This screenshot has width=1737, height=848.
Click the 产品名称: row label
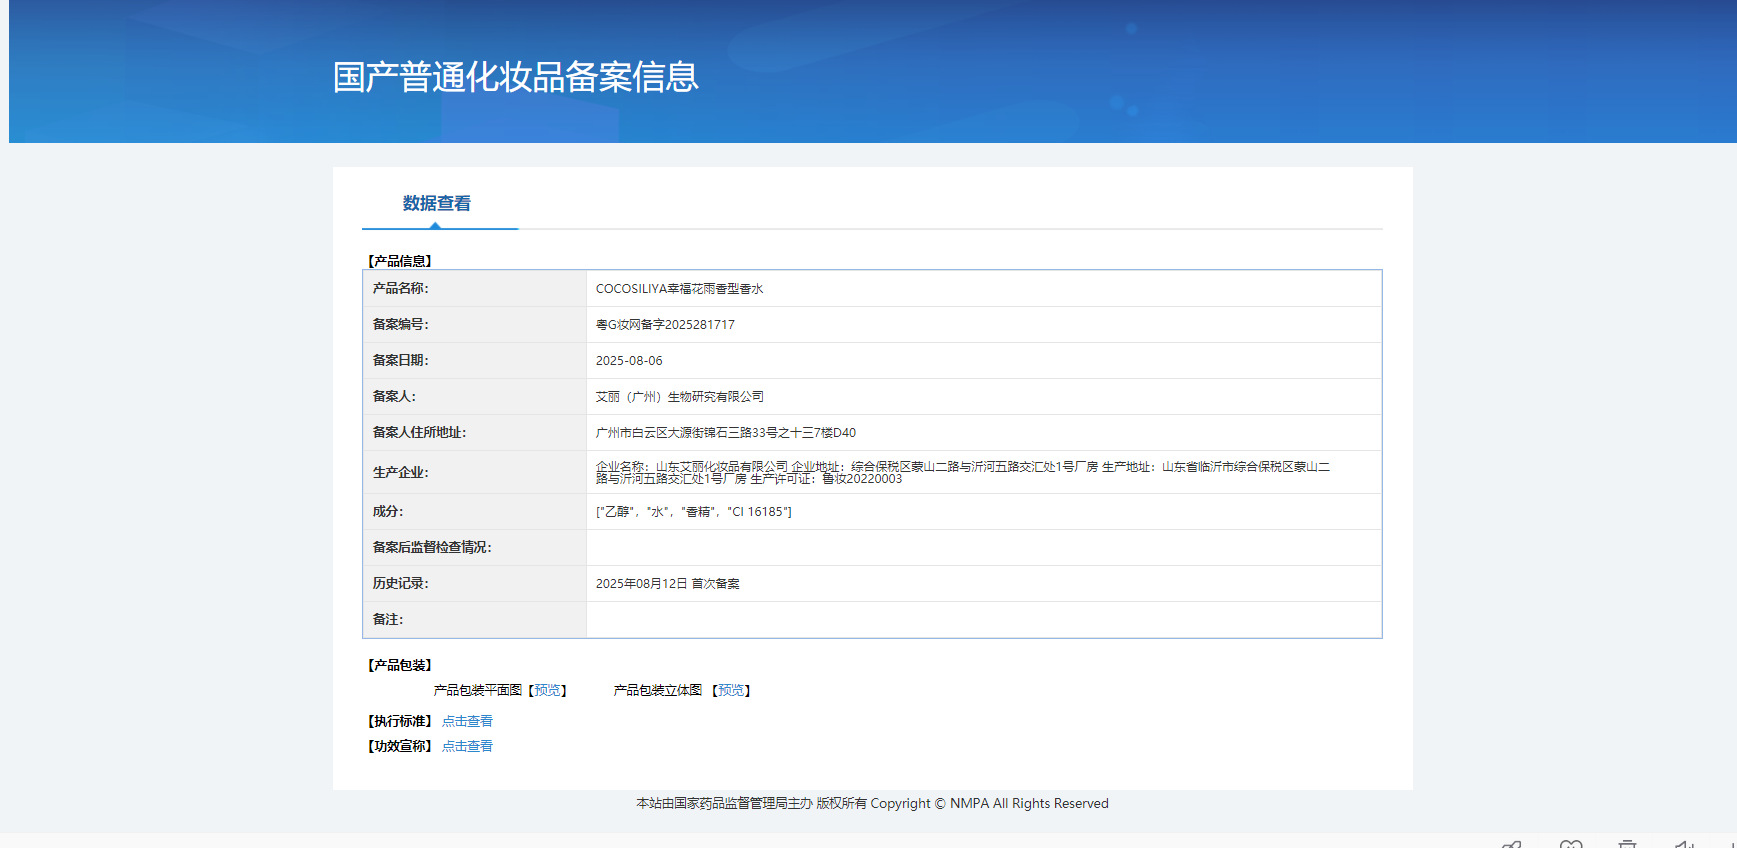[401, 288]
